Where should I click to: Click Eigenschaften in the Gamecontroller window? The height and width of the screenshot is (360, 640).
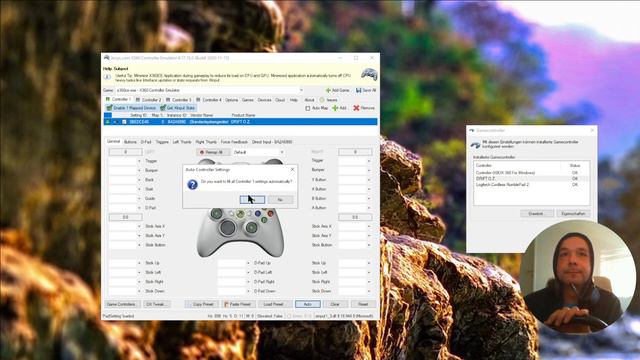[573, 213]
